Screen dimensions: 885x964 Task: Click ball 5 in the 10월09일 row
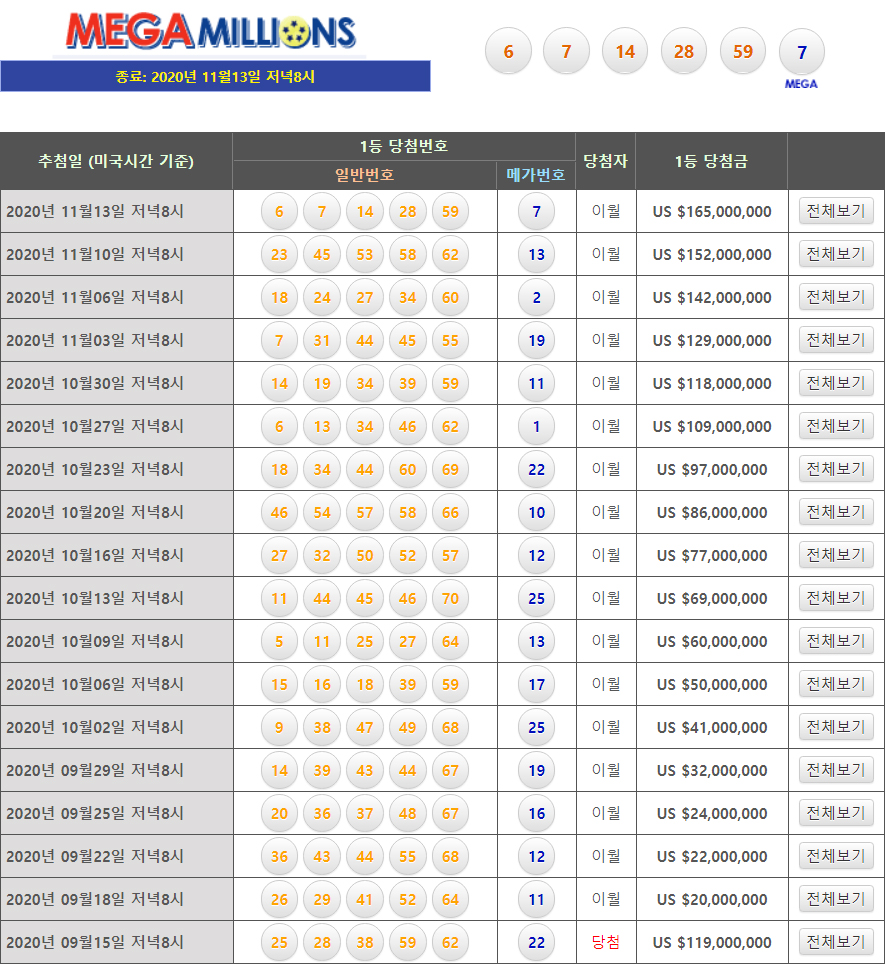click(x=279, y=641)
